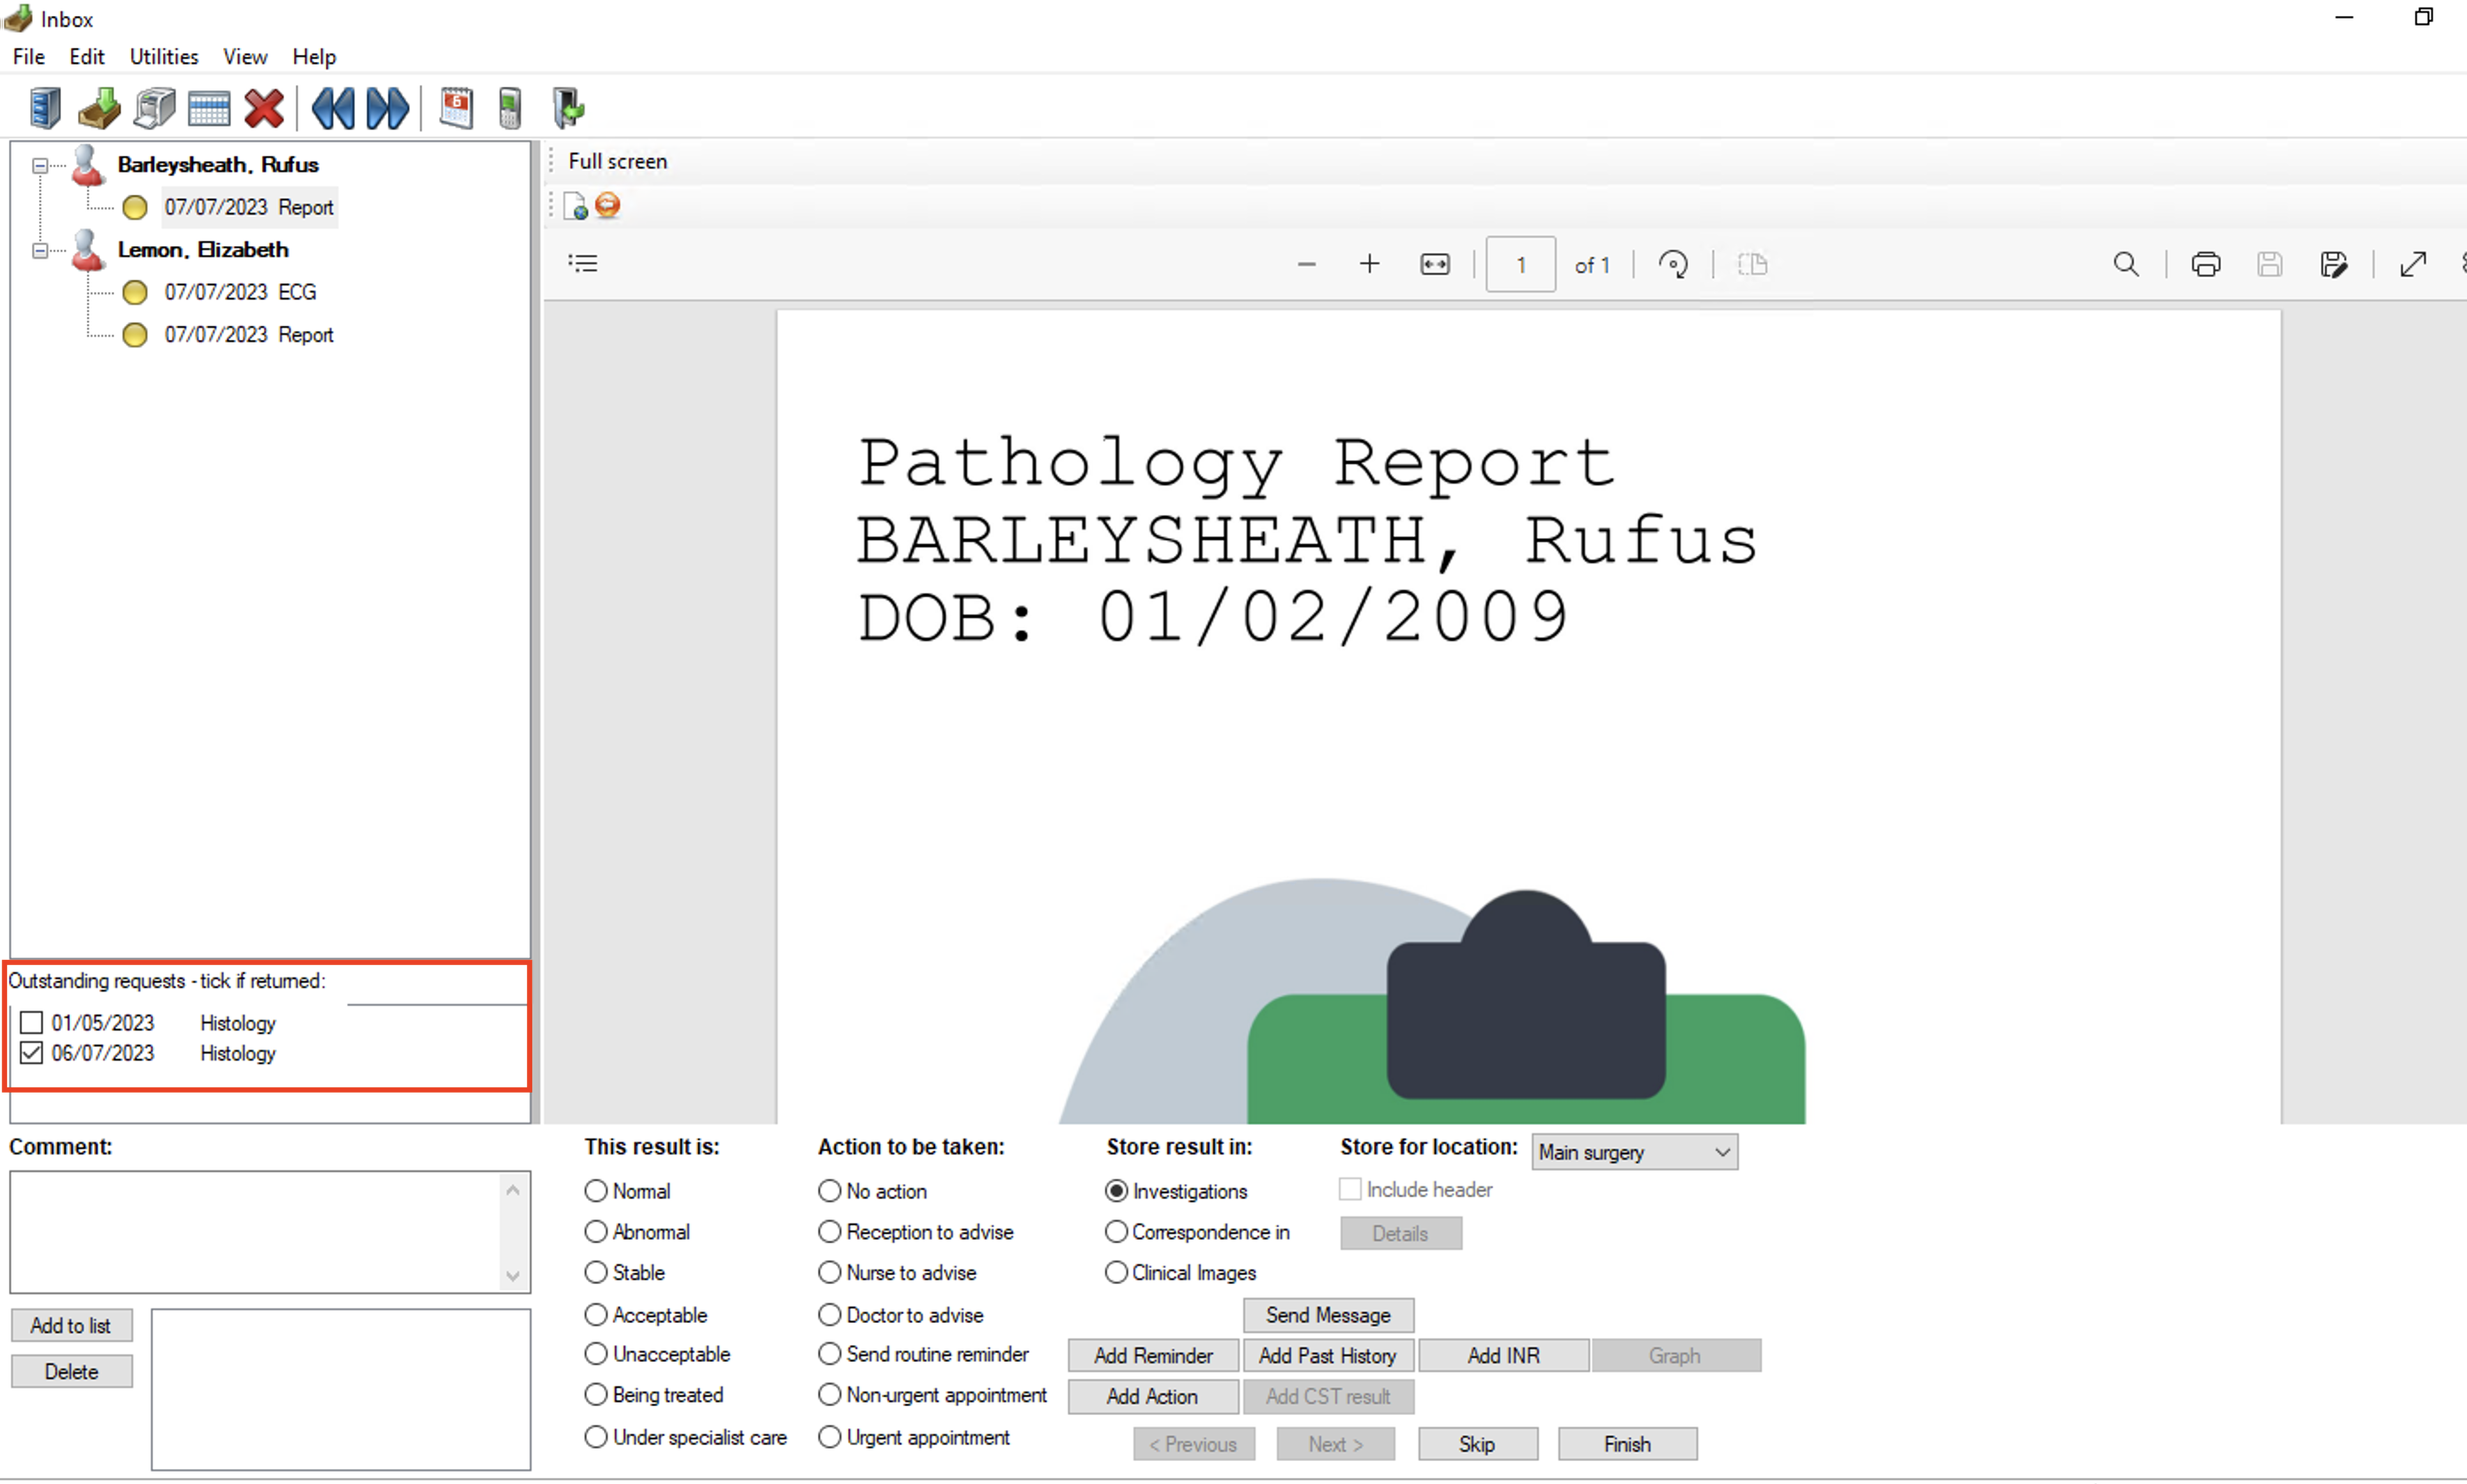
Task: Open search in PDF viewer
Action: pos(2126,264)
